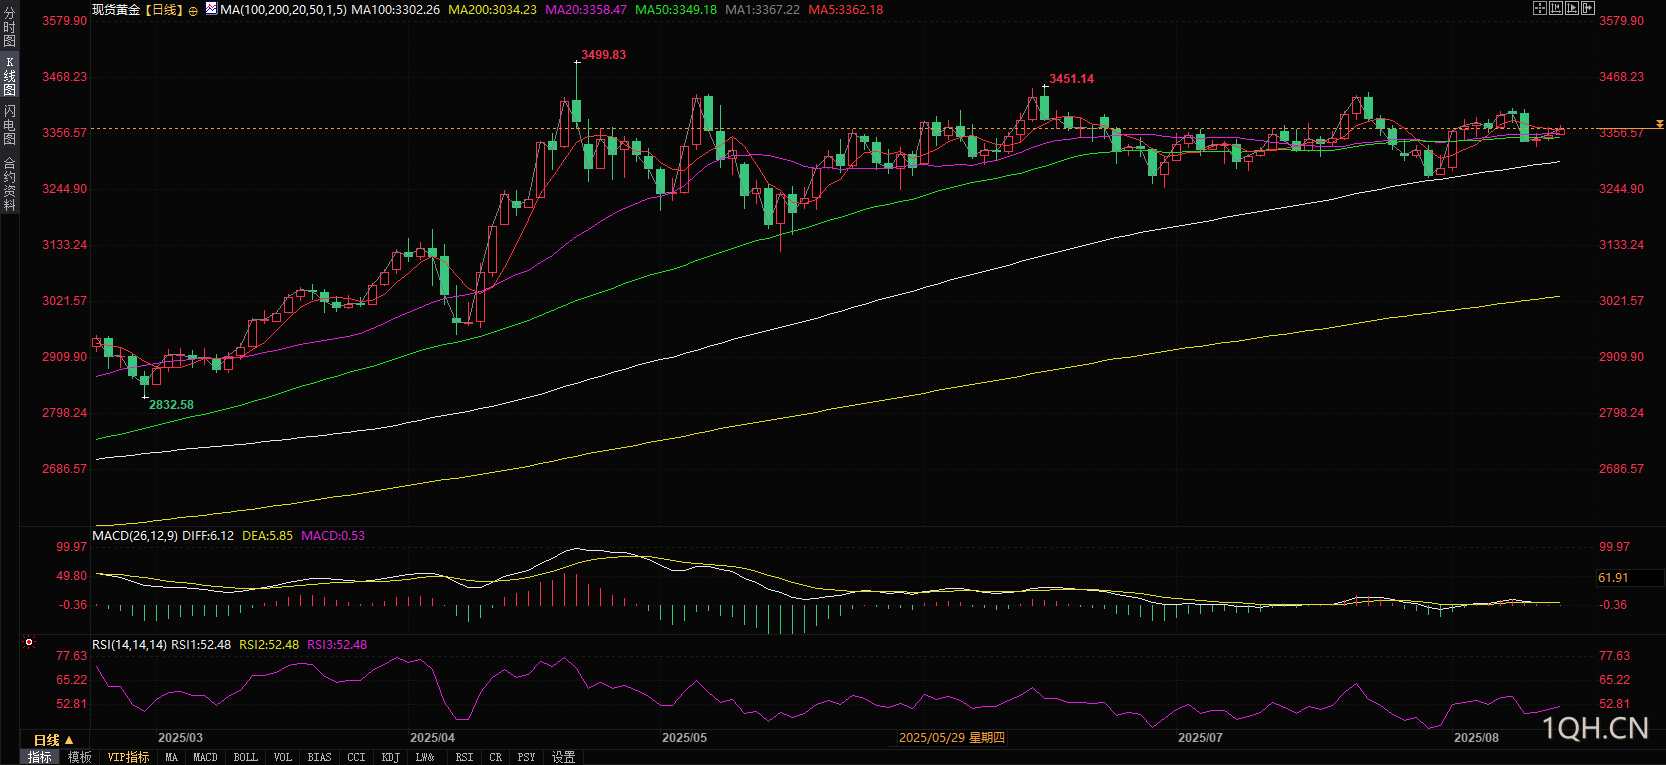The width and height of the screenshot is (1666, 765).
Task: Click the crosshair cursor icon at top right
Action: click(x=1540, y=8)
